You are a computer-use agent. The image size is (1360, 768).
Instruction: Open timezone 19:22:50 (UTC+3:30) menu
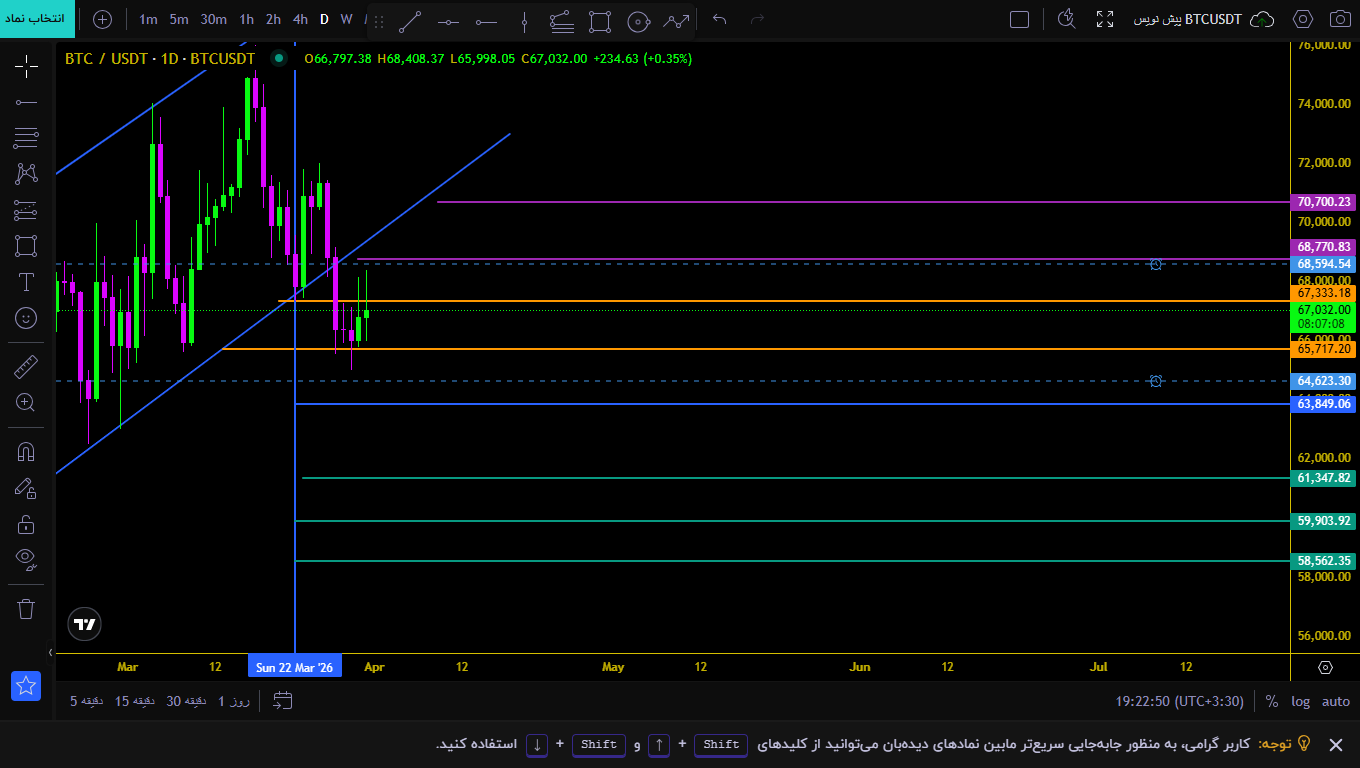tap(1180, 701)
